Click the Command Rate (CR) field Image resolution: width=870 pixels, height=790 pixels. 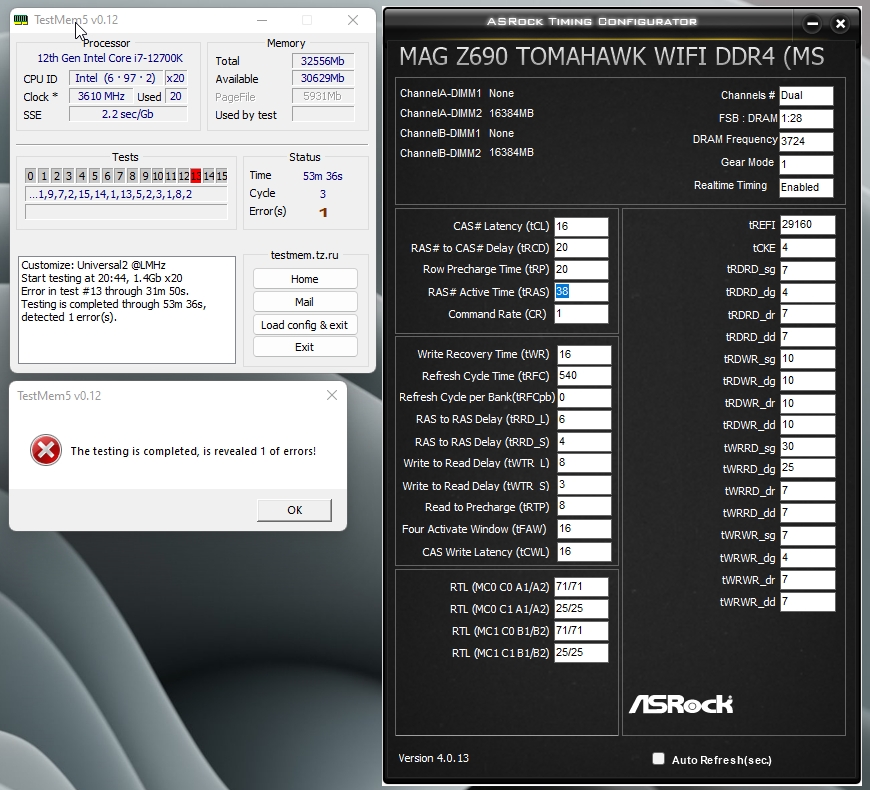point(581,314)
